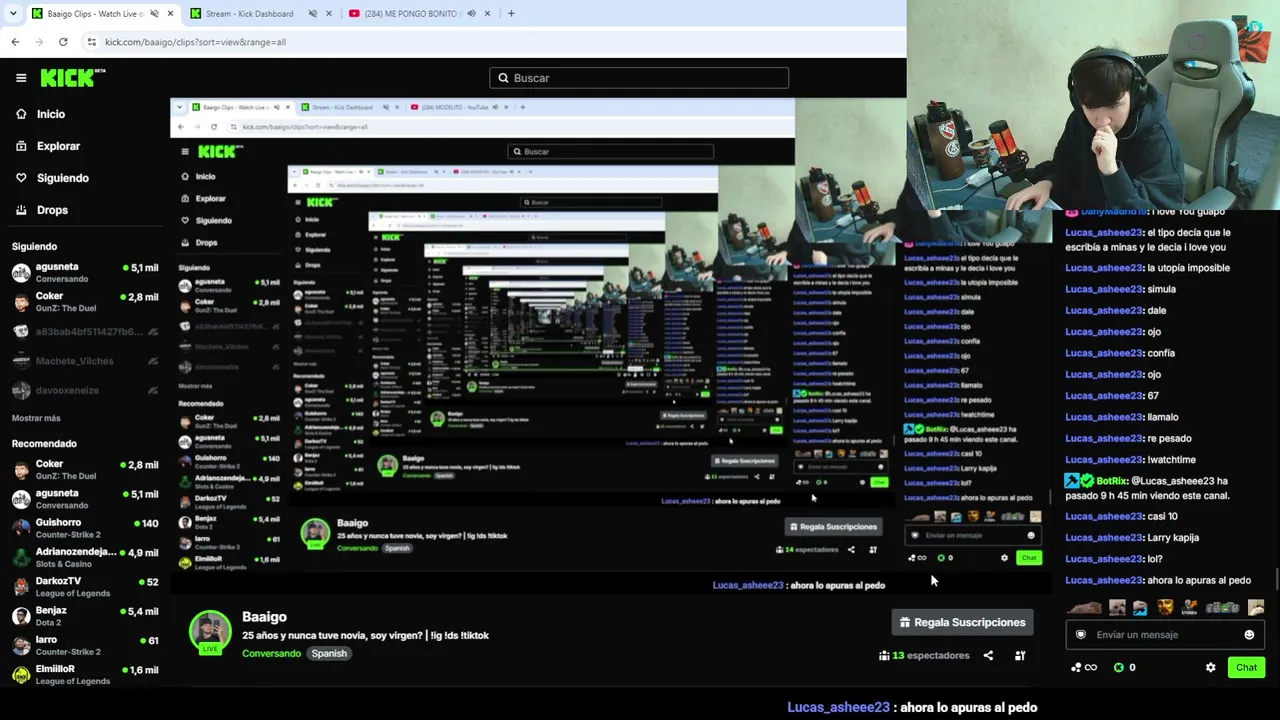Click the chat panel scrollbar

point(1276,578)
